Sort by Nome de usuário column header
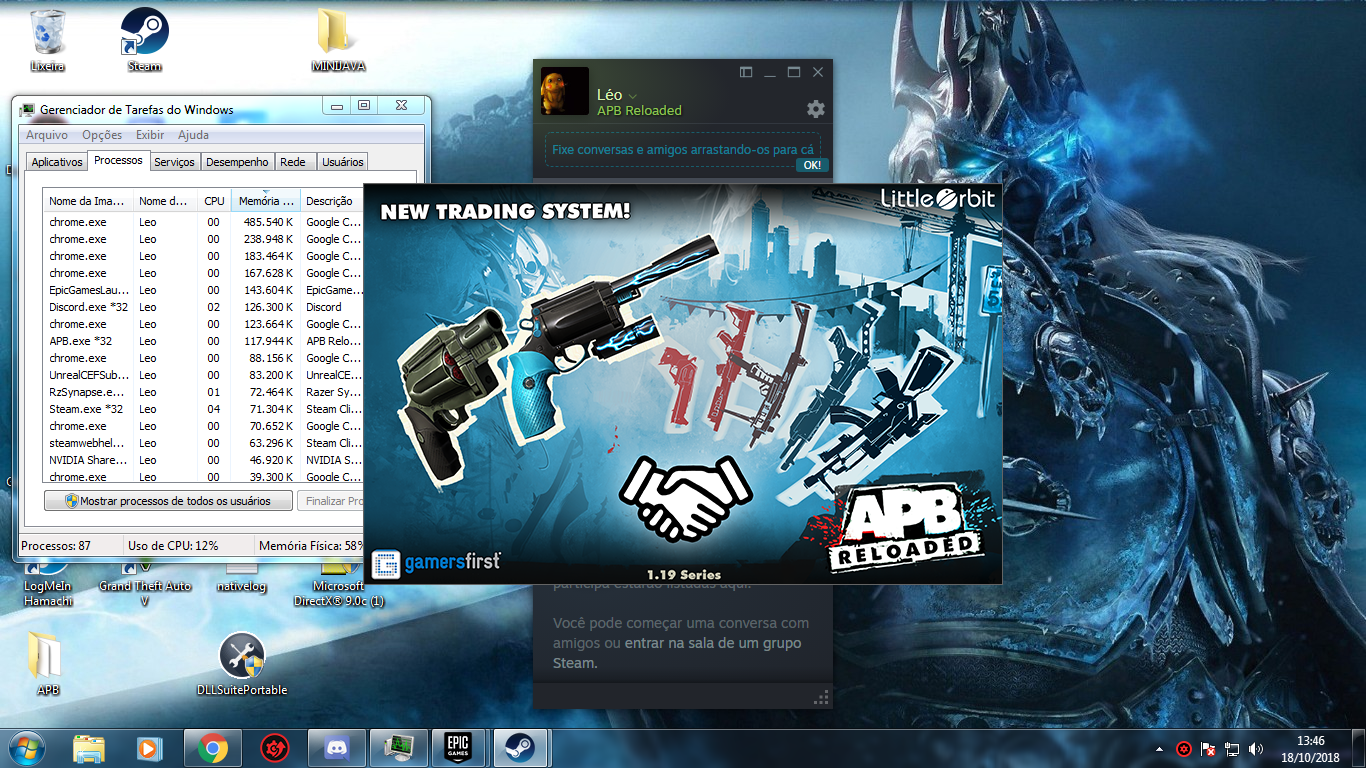The width and height of the screenshot is (1366, 768). coord(165,201)
